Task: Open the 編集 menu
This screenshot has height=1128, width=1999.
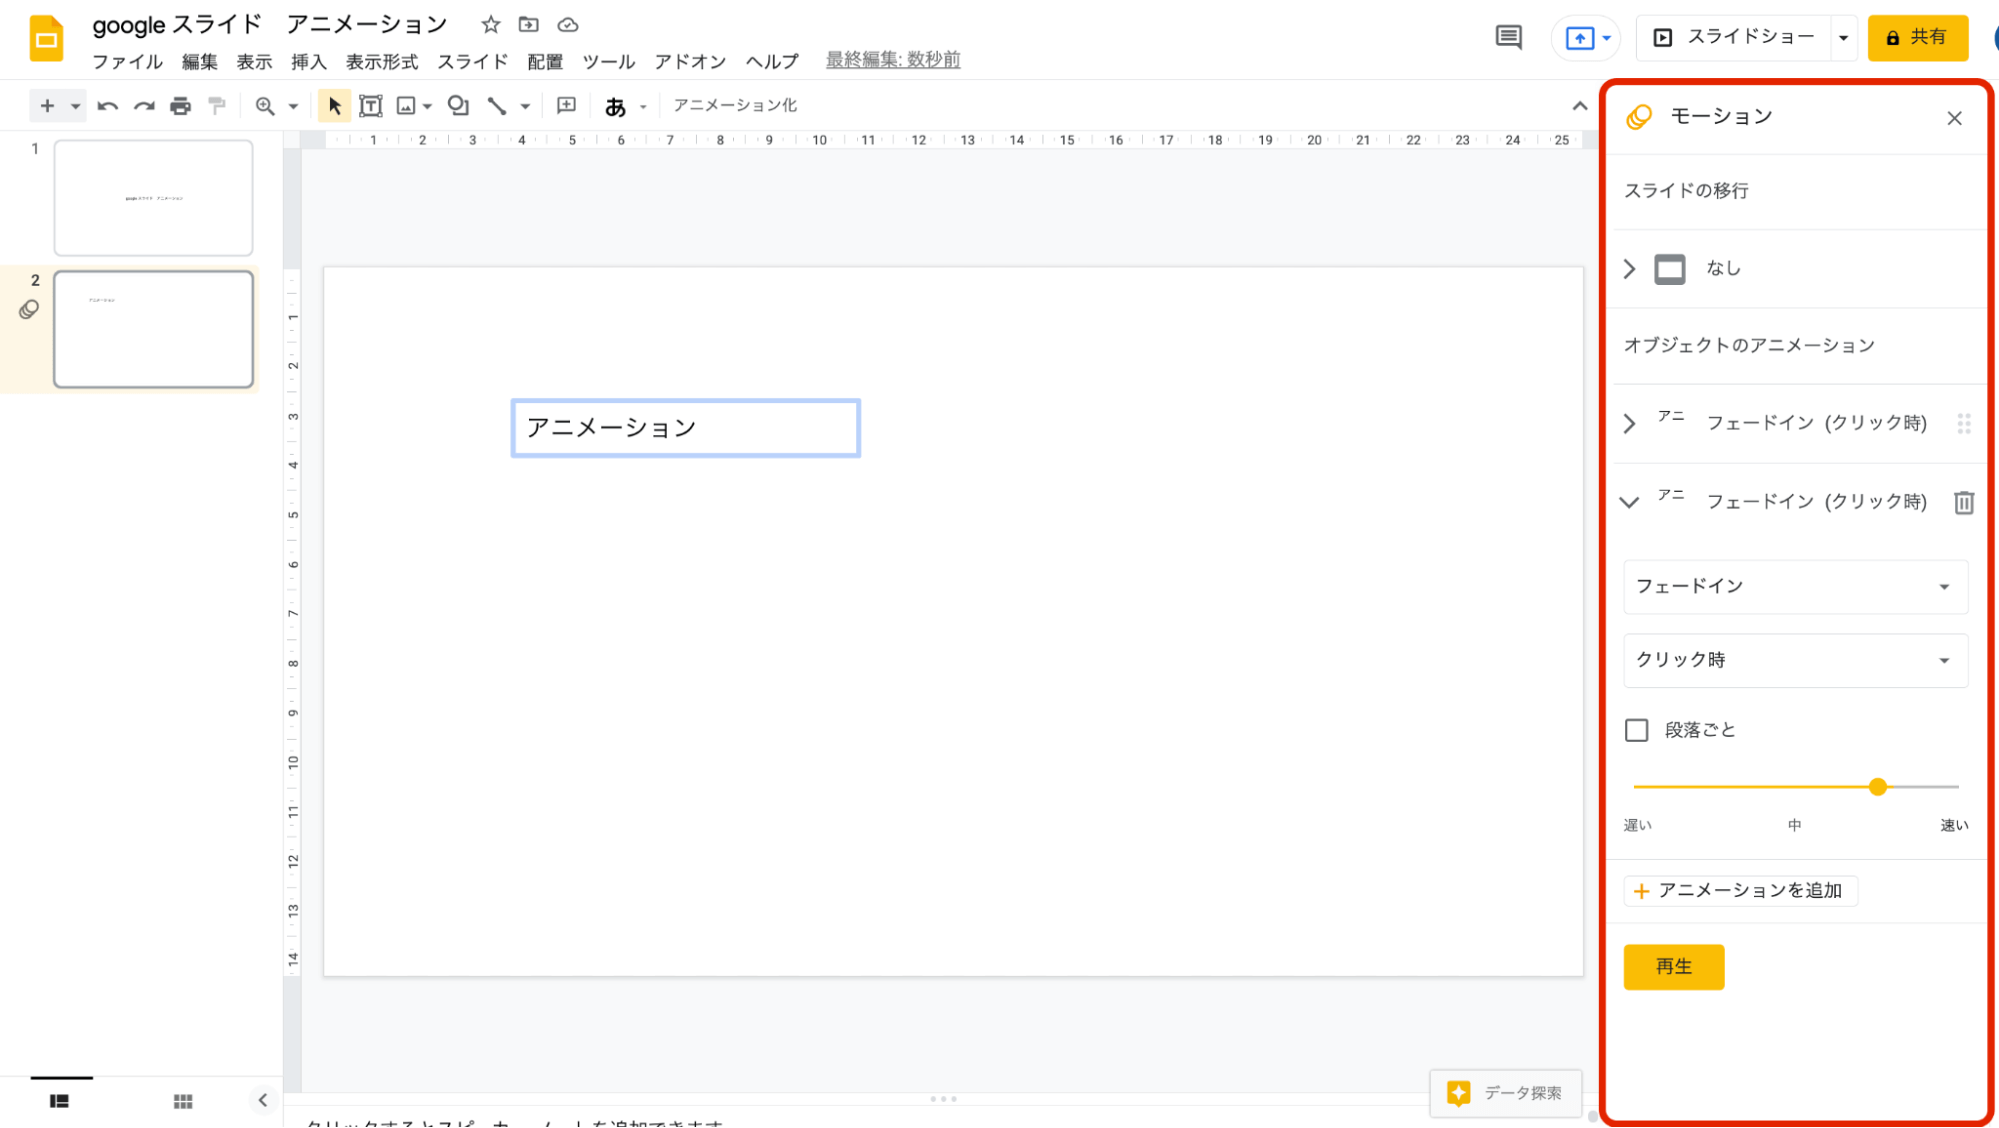Action: pos(199,61)
